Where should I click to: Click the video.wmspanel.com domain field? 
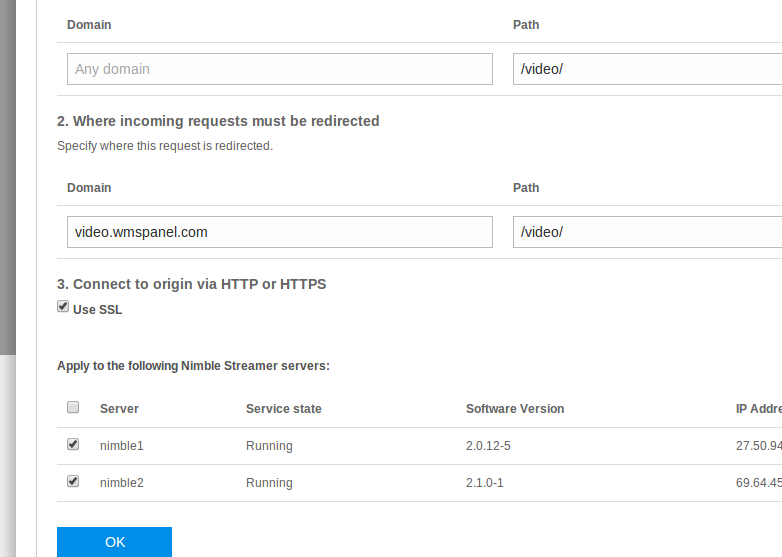(280, 232)
